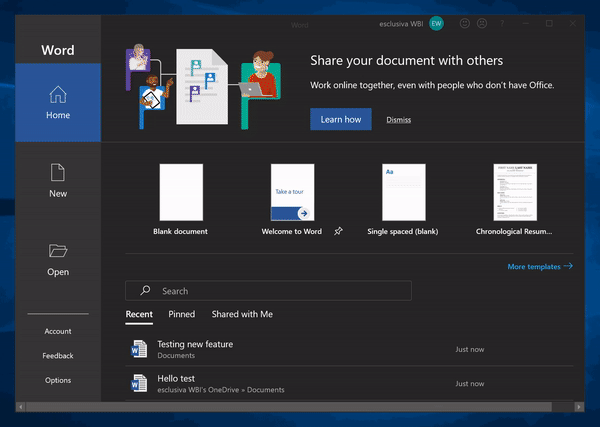Dismiss the share document banner

[x=398, y=120]
